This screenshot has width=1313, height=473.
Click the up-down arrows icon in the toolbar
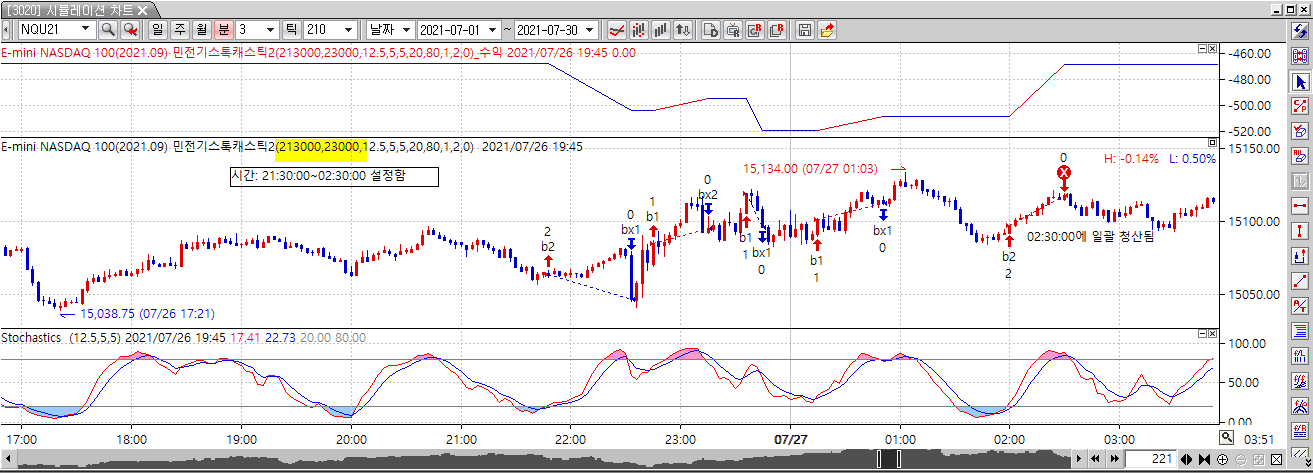click(684, 30)
